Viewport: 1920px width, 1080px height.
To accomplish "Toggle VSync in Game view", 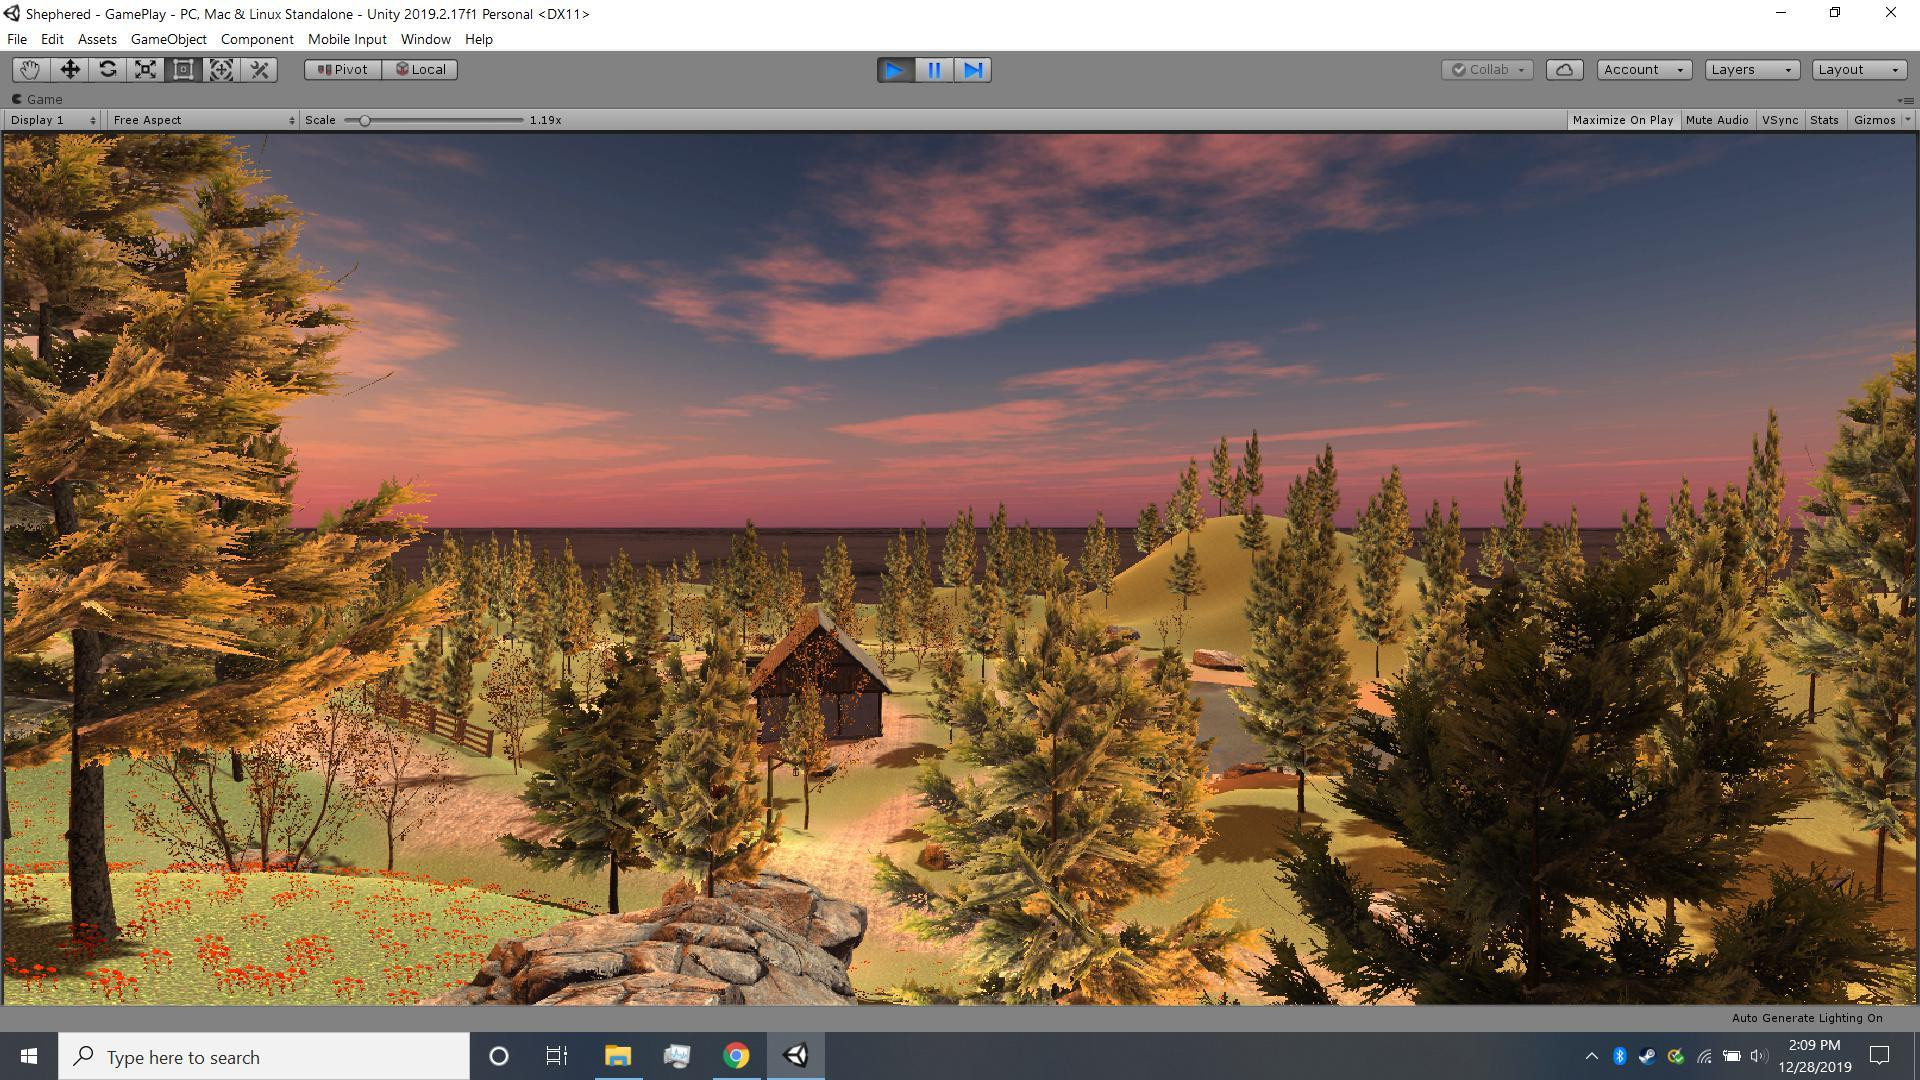I will click(1780, 120).
